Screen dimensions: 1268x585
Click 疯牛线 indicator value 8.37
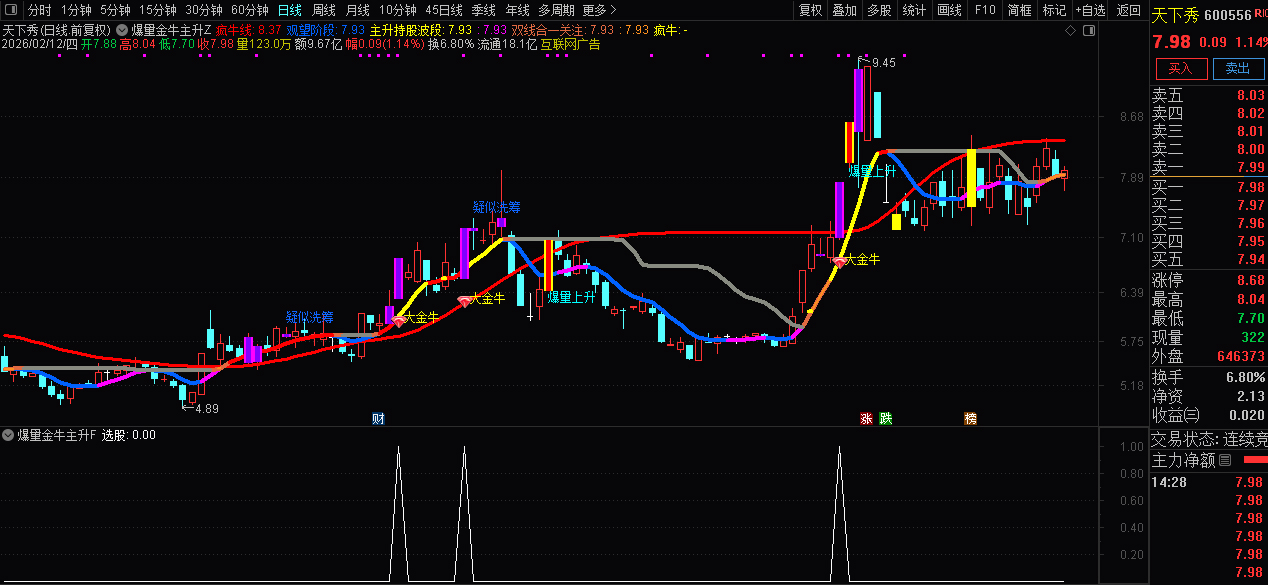click(x=269, y=30)
